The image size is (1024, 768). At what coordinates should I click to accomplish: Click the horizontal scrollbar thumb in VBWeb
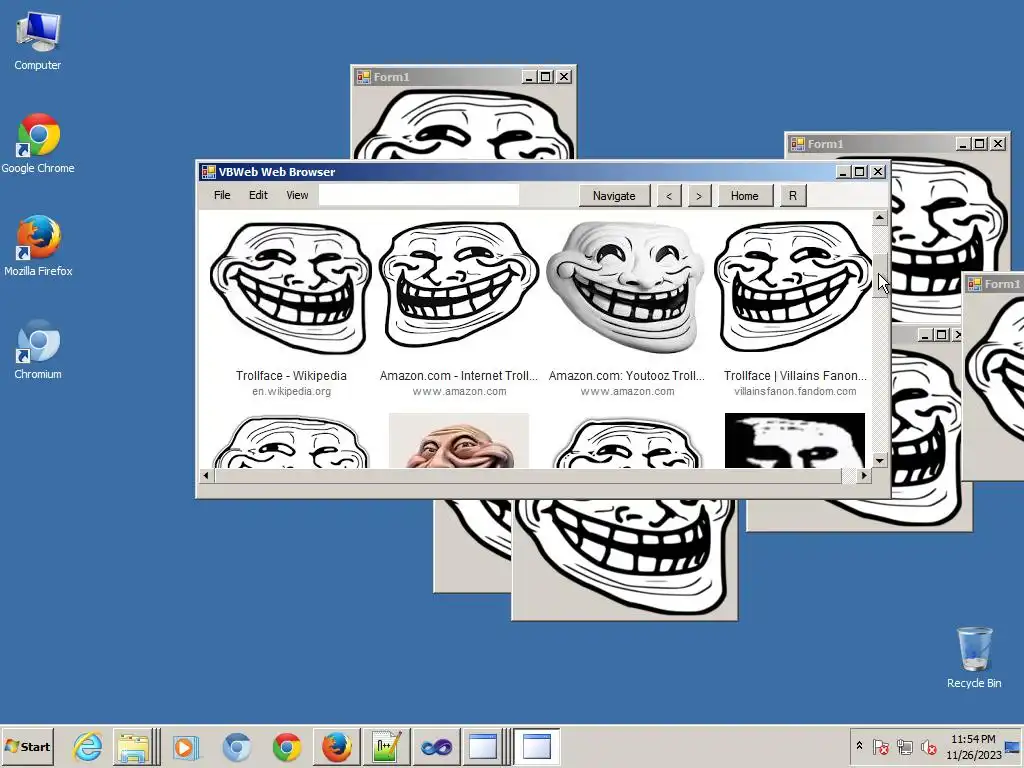point(528,475)
